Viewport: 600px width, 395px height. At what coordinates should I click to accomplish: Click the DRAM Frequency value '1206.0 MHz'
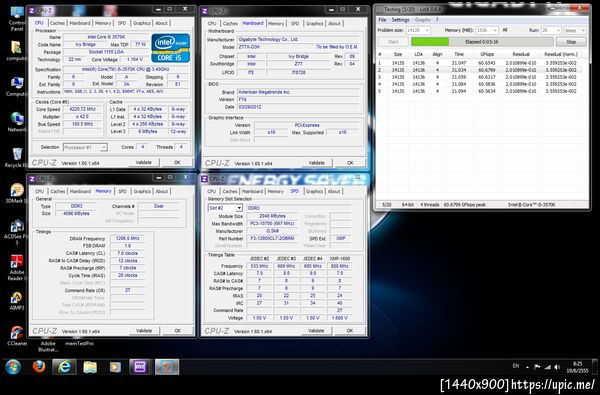click(127, 238)
